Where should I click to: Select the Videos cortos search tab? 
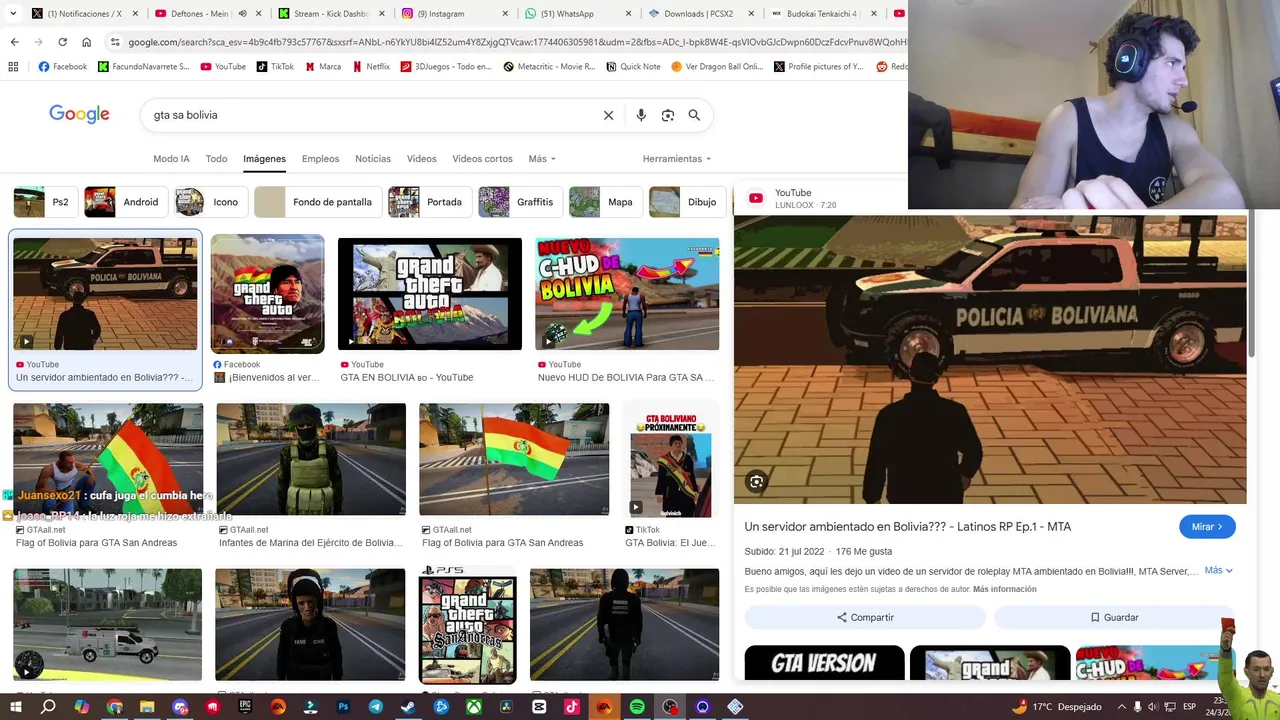(x=482, y=159)
